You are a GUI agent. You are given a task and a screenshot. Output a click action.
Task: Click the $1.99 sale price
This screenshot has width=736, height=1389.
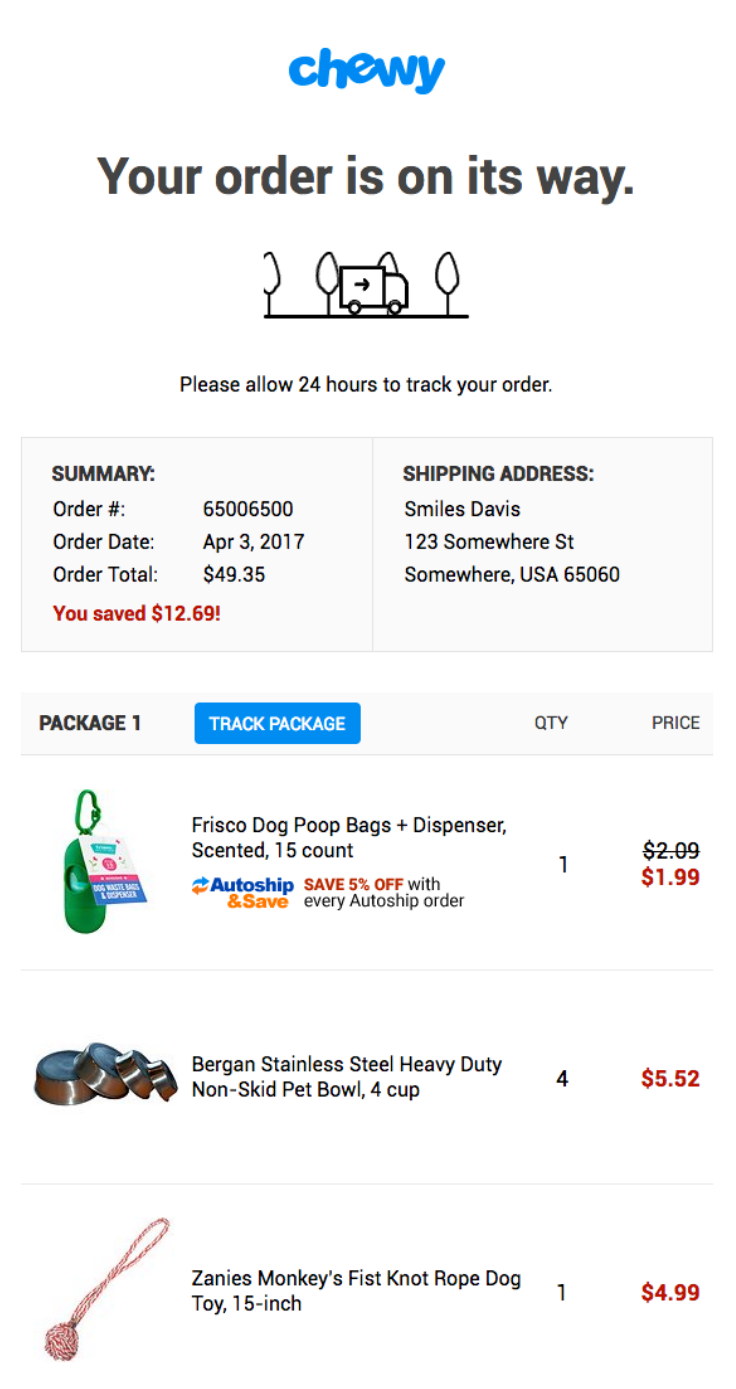coord(670,877)
